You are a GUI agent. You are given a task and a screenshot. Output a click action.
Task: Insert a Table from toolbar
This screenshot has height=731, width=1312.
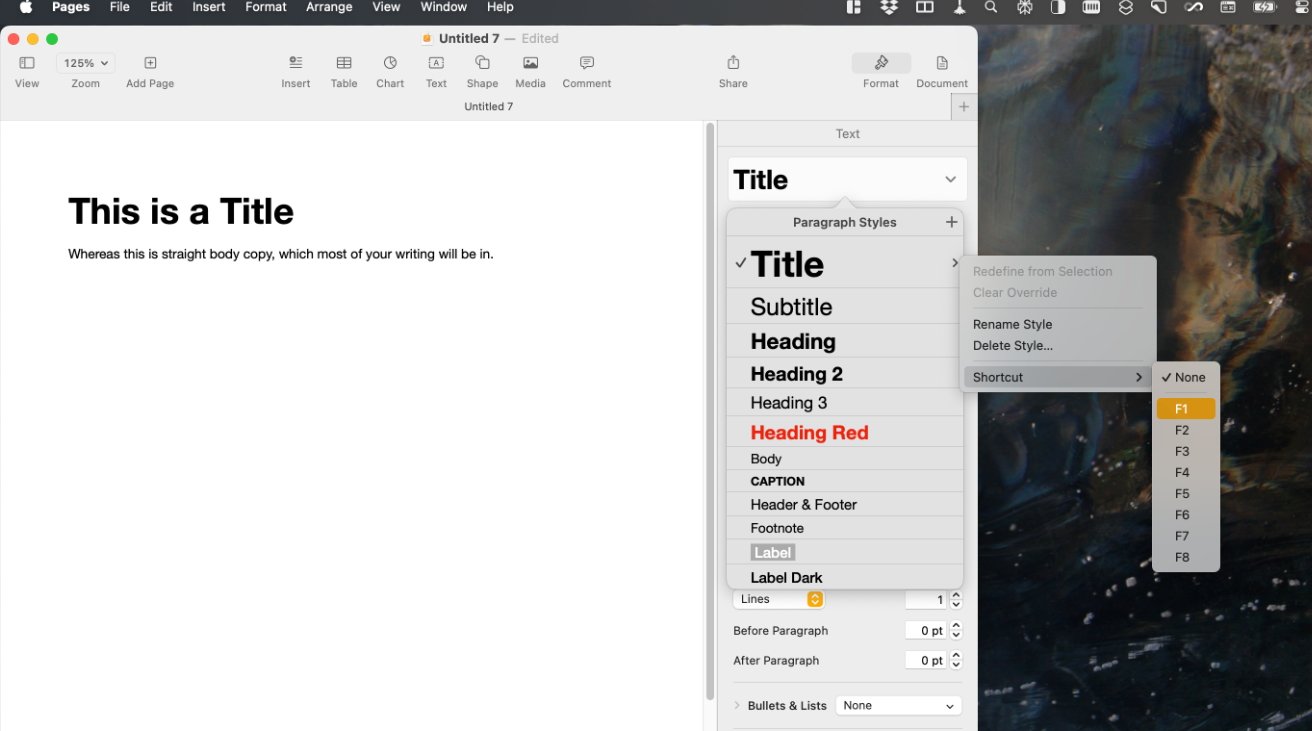click(x=344, y=63)
